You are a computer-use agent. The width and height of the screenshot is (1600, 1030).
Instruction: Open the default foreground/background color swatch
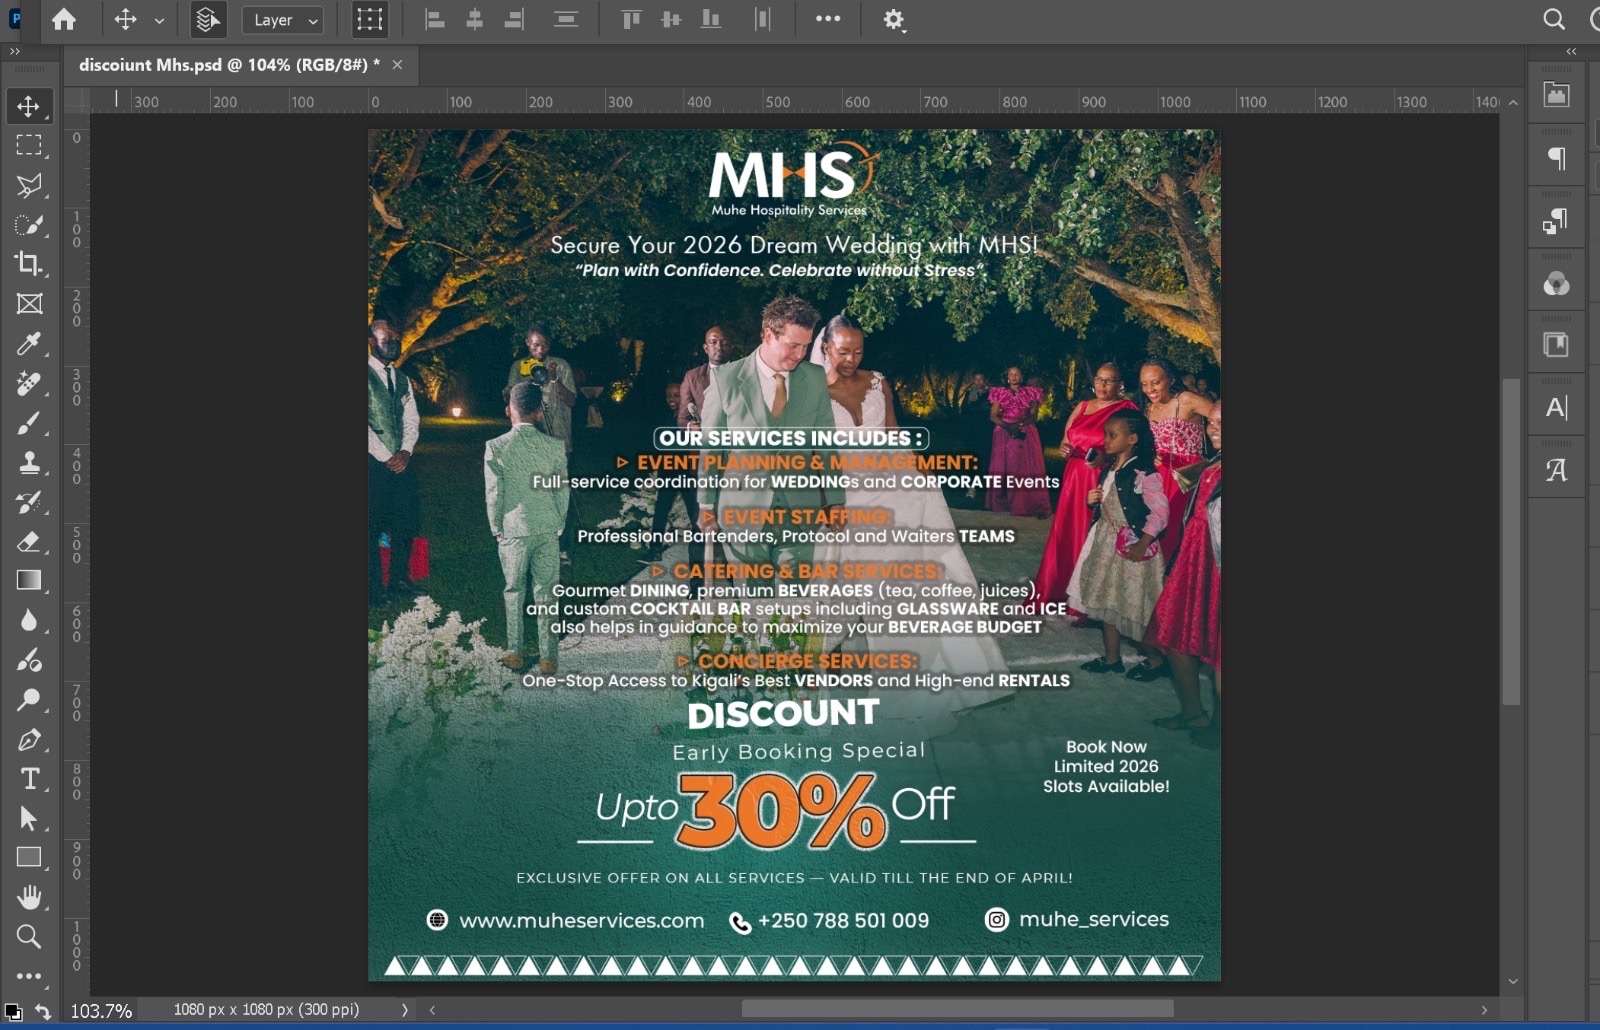click(13, 1012)
